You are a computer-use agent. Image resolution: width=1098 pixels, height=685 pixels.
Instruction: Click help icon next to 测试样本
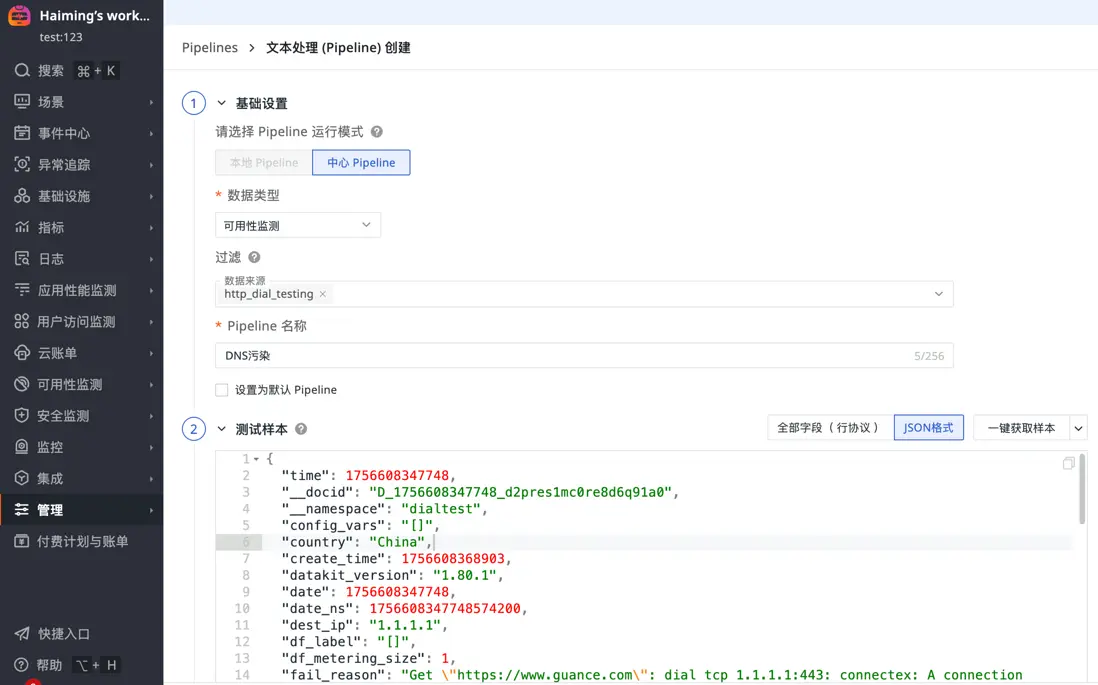(301, 429)
